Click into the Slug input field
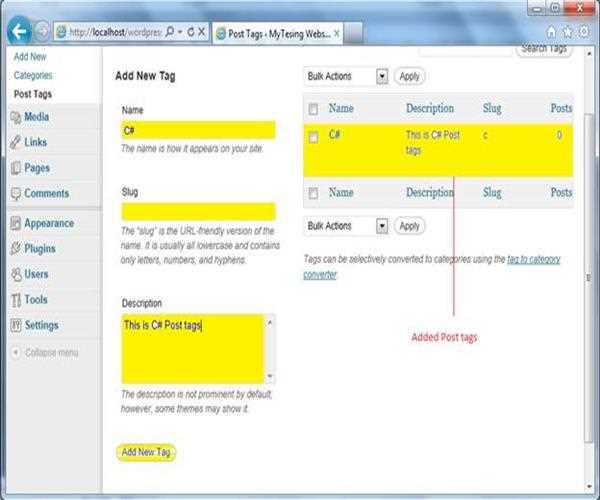The height and width of the screenshot is (500, 600). (x=198, y=211)
